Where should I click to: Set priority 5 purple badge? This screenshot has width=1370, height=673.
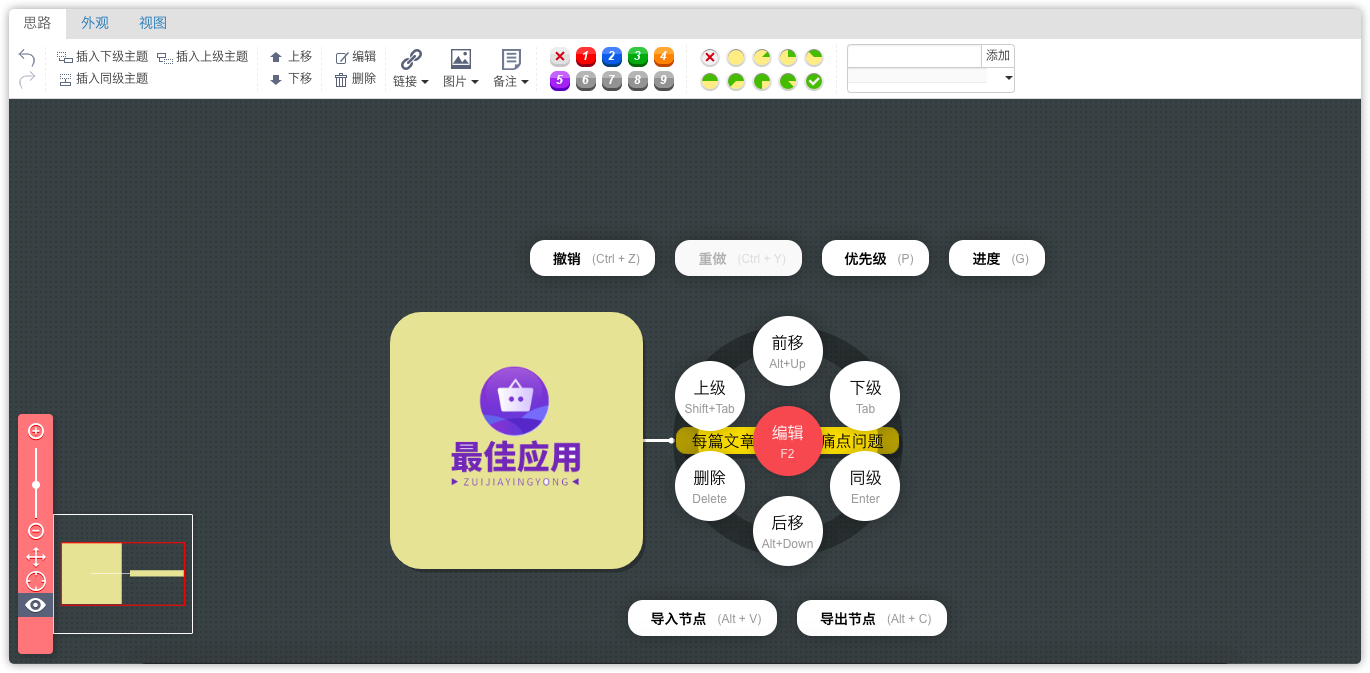point(559,80)
